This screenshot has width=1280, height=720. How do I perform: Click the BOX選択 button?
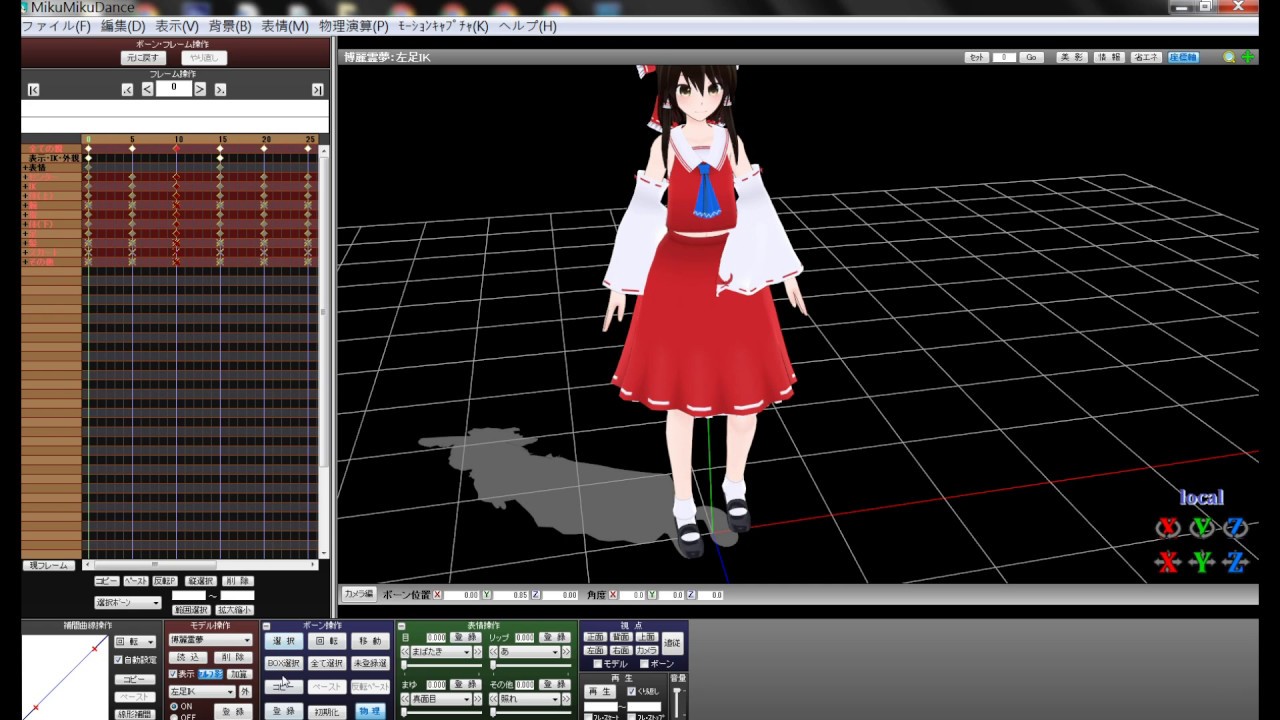pyautogui.click(x=283, y=663)
